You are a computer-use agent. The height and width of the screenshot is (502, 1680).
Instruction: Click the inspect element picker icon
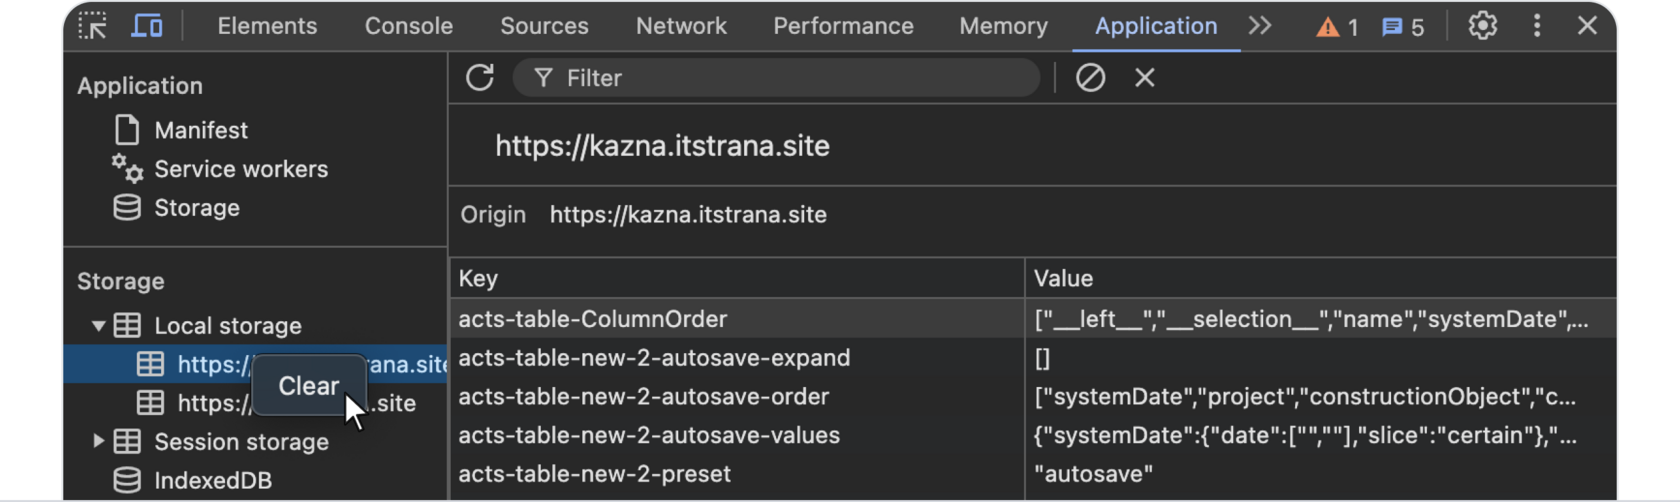(93, 26)
